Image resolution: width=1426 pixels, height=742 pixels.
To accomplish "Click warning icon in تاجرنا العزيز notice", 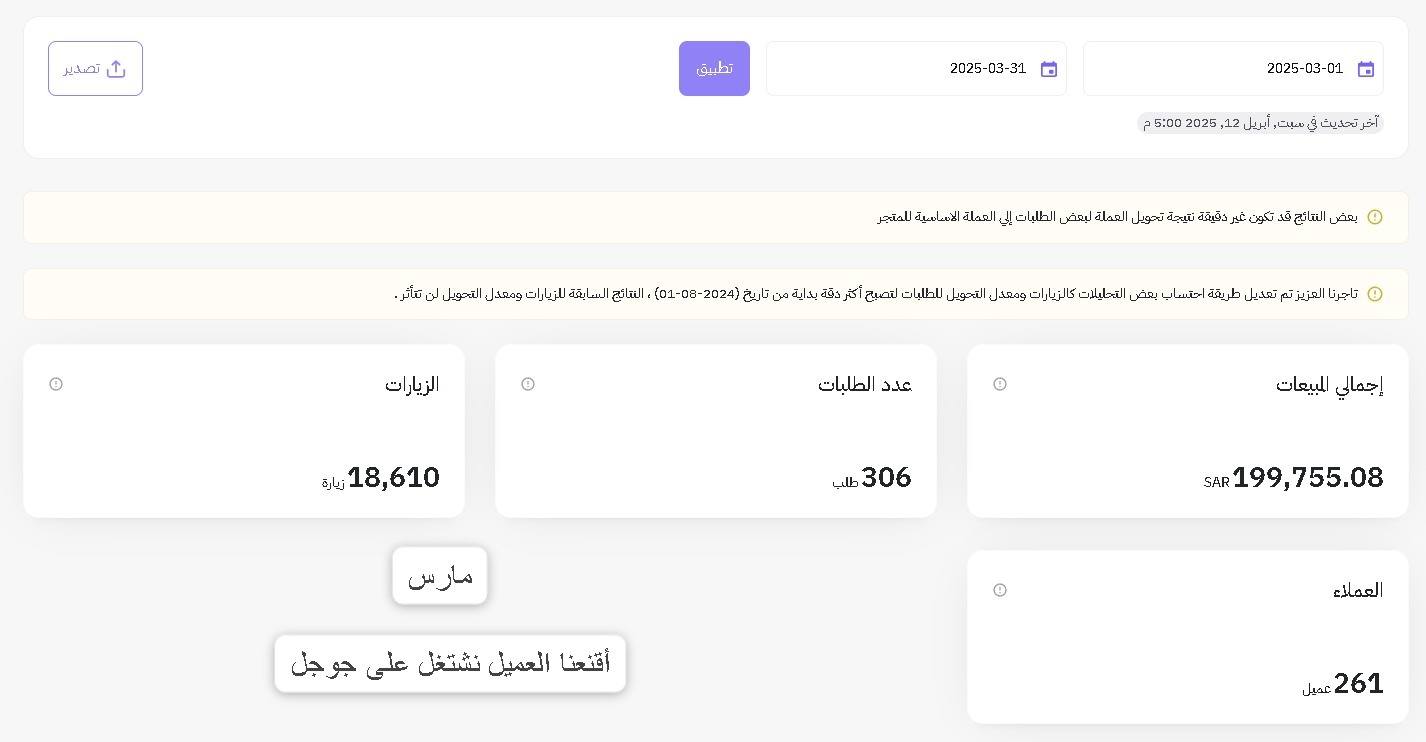I will (x=1375, y=294).
